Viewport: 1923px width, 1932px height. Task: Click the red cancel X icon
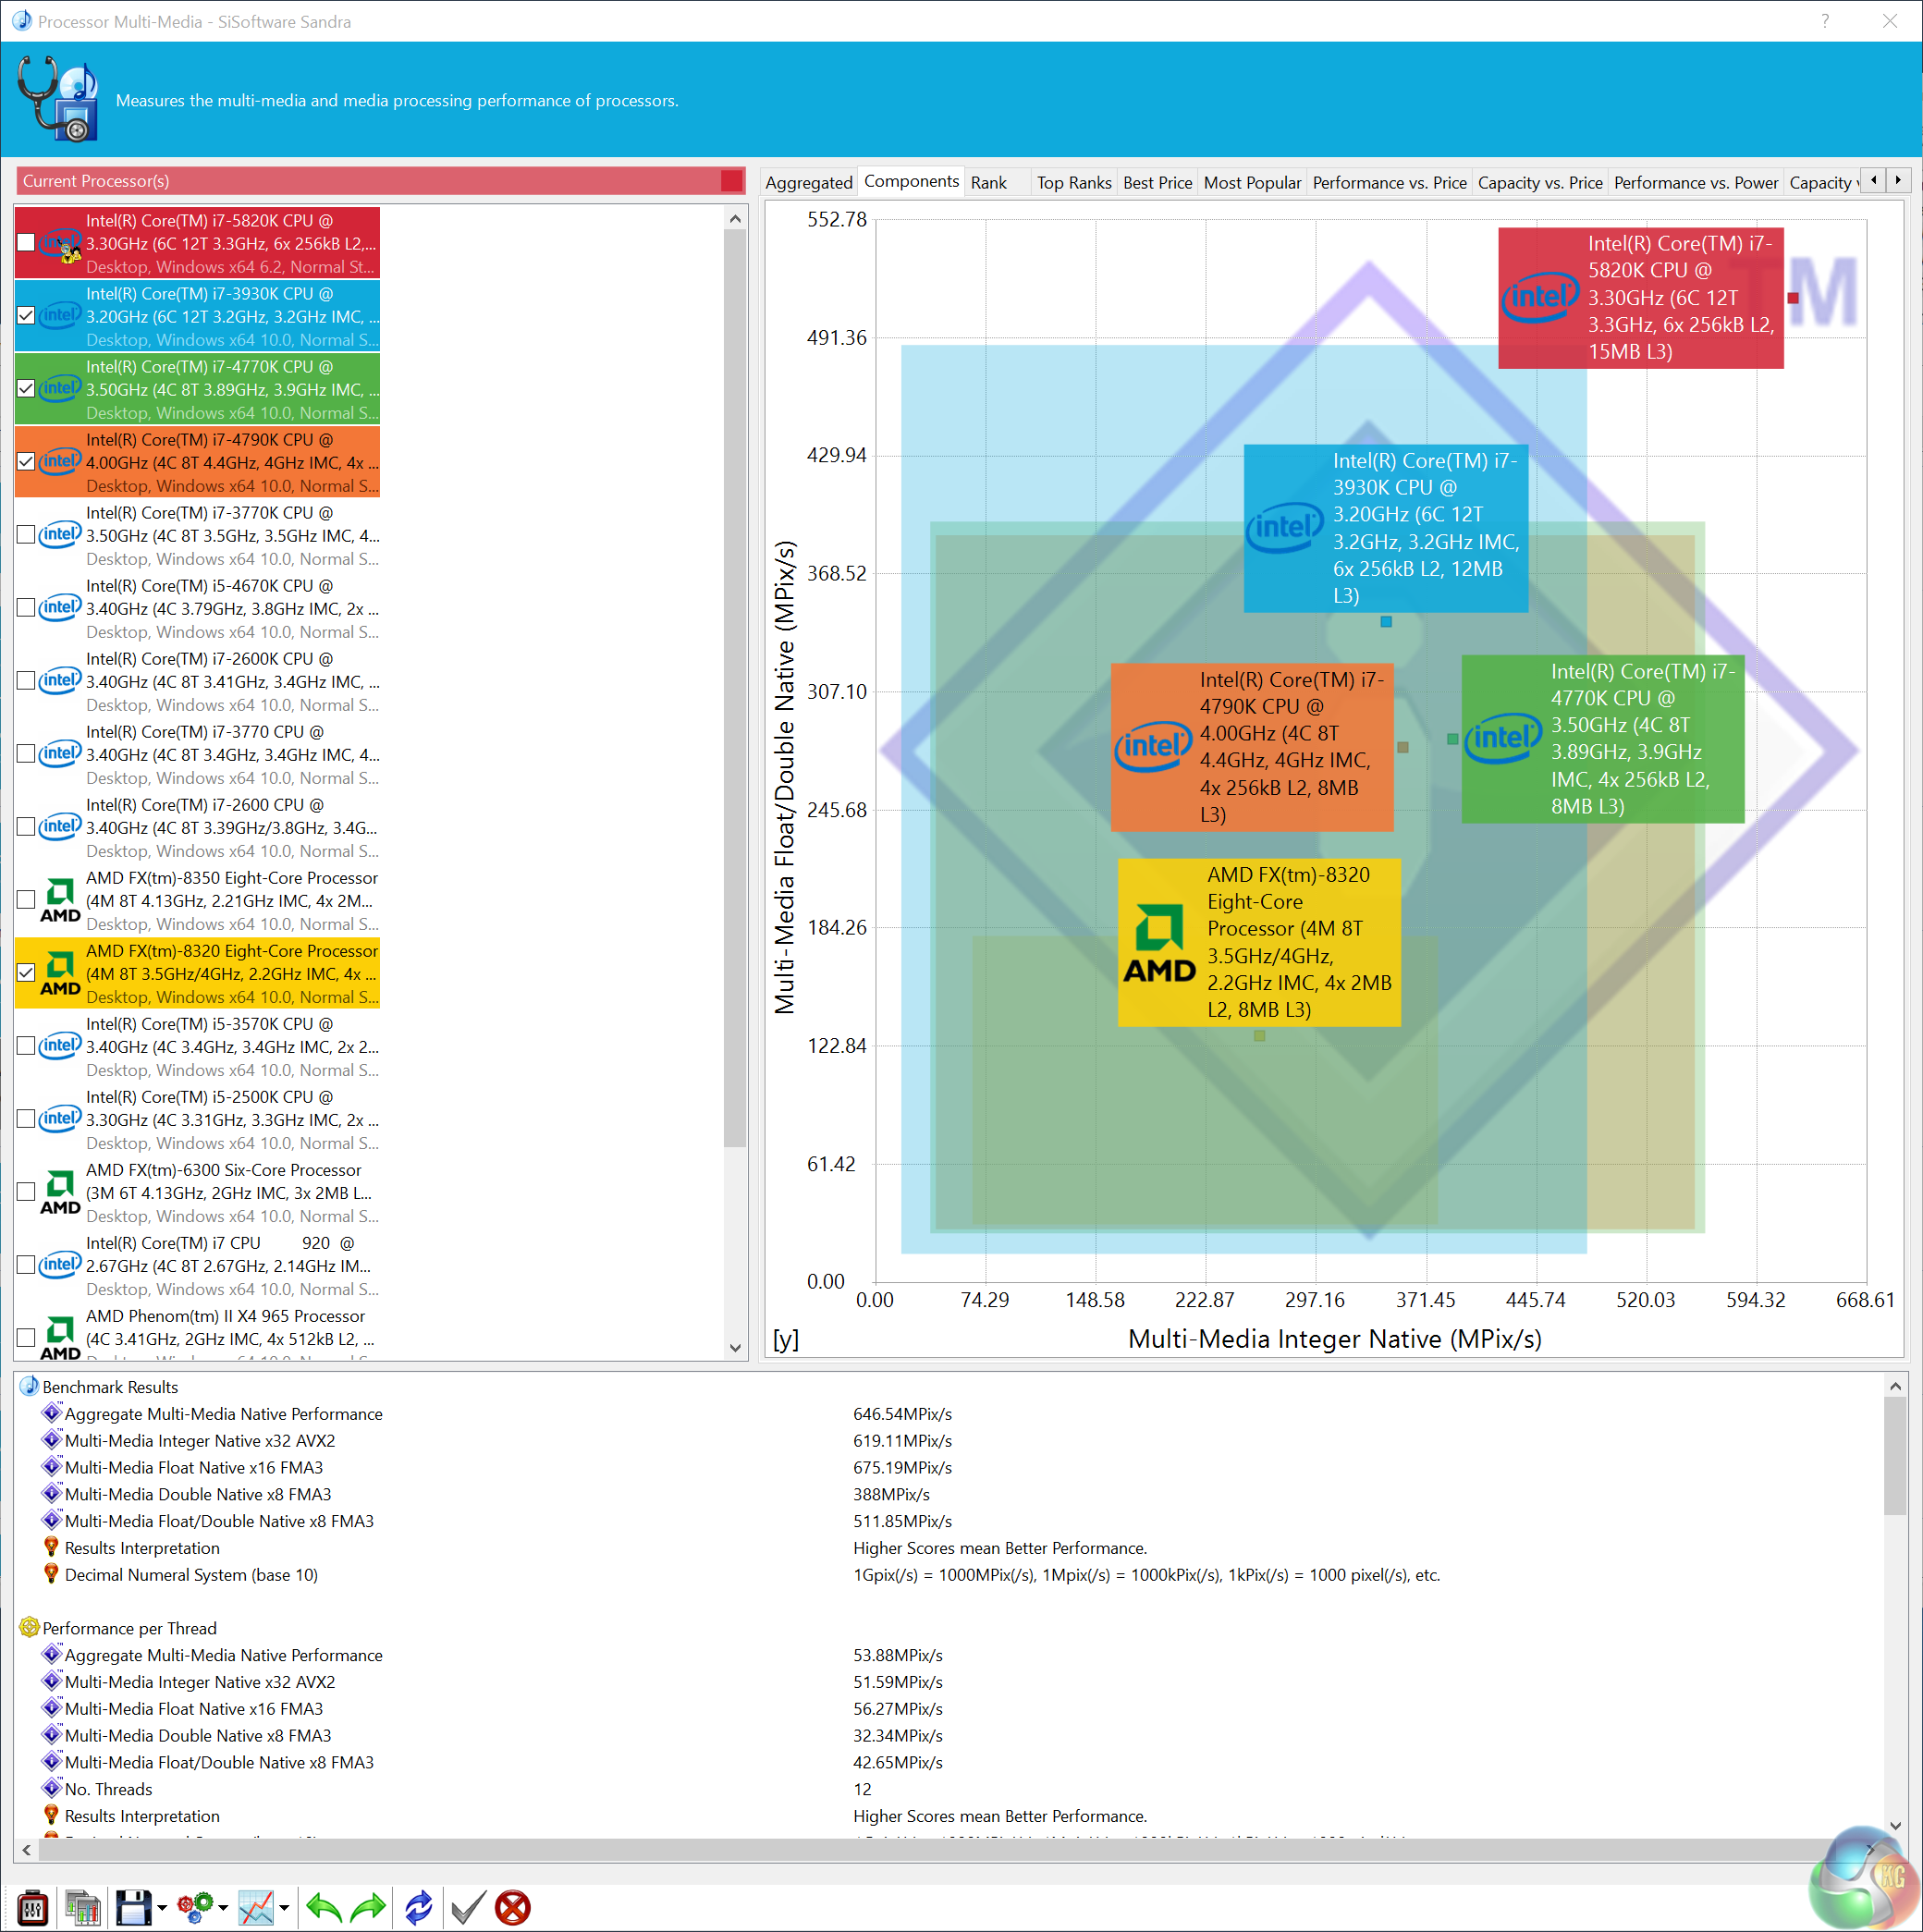(513, 1907)
